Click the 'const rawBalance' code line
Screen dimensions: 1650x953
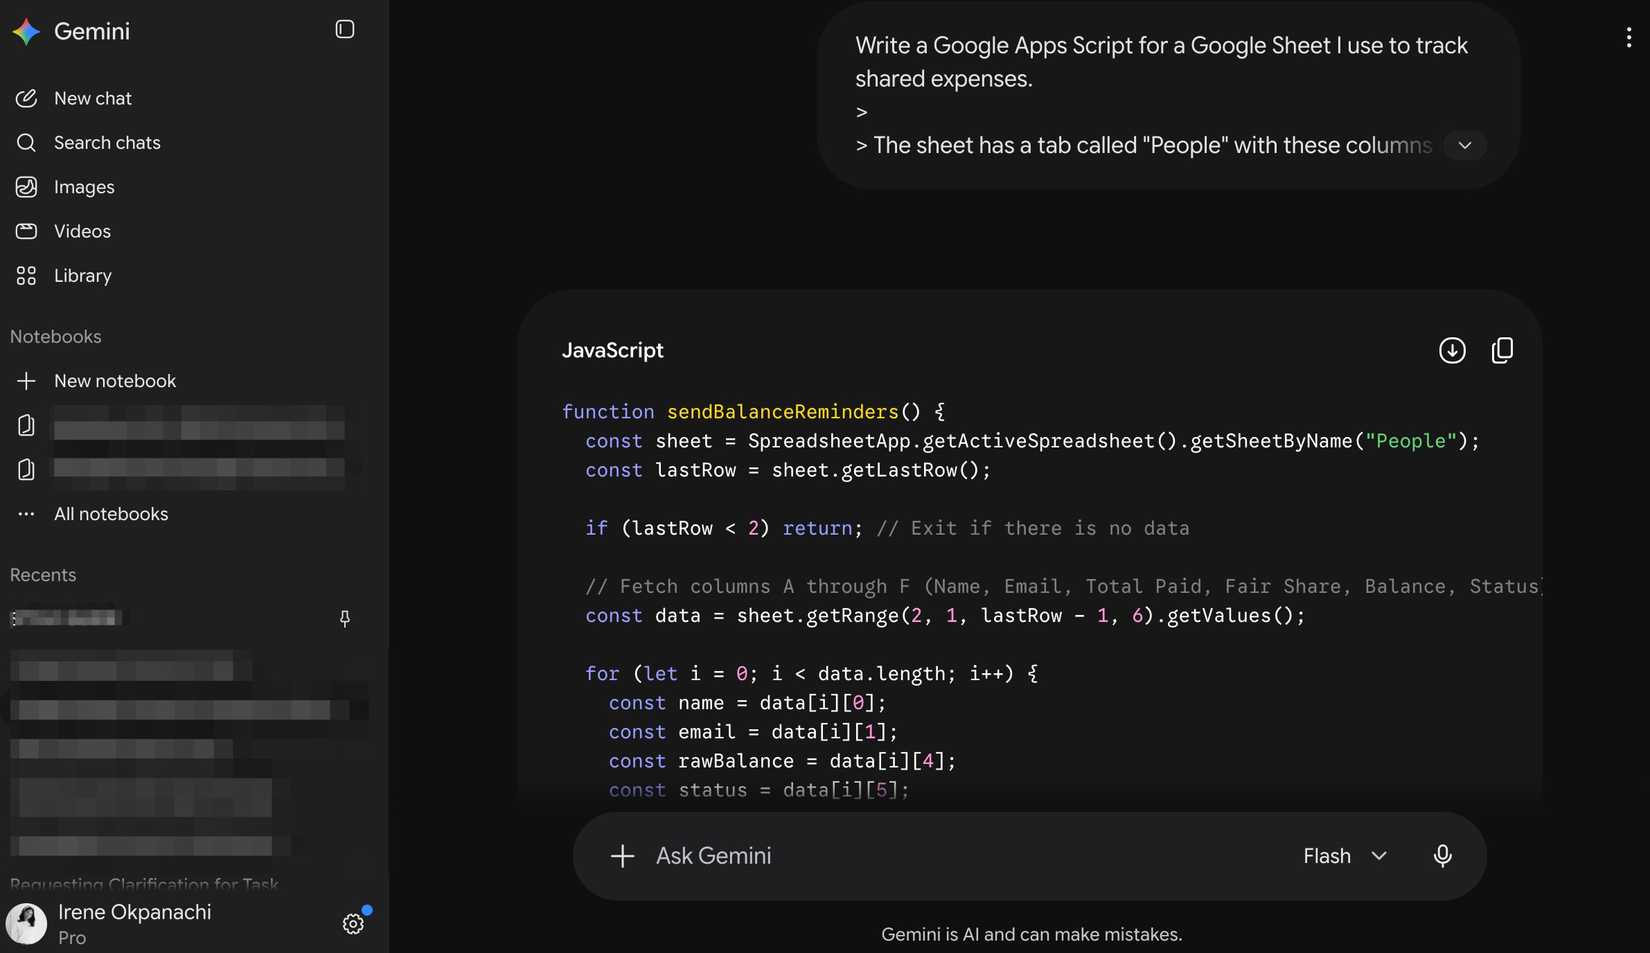coord(782,761)
